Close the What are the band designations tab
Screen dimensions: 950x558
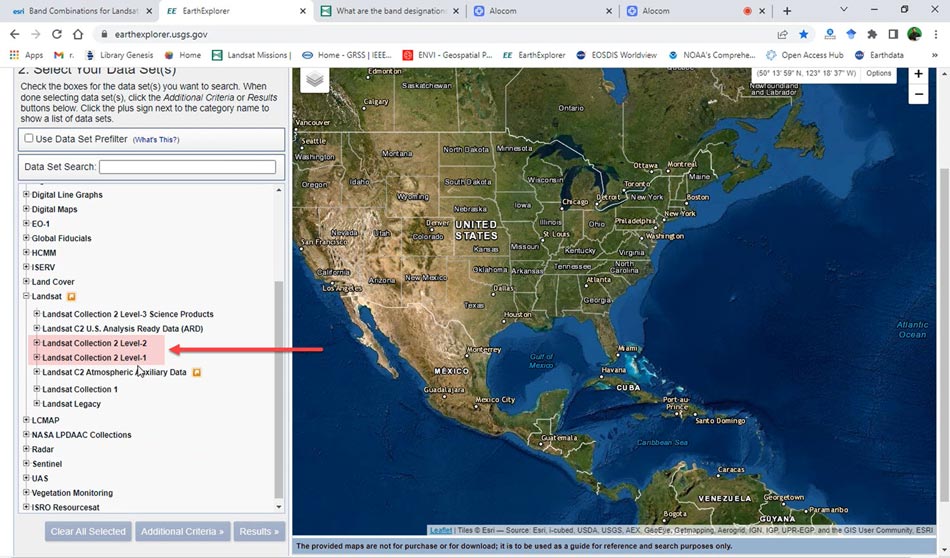tap(456, 11)
